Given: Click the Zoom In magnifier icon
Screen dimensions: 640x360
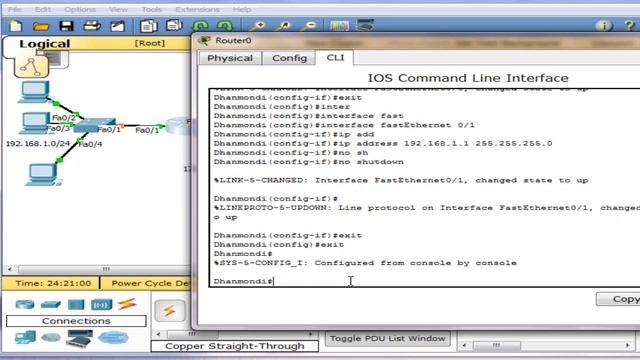Looking at the screenshot, I should (x=257, y=26).
